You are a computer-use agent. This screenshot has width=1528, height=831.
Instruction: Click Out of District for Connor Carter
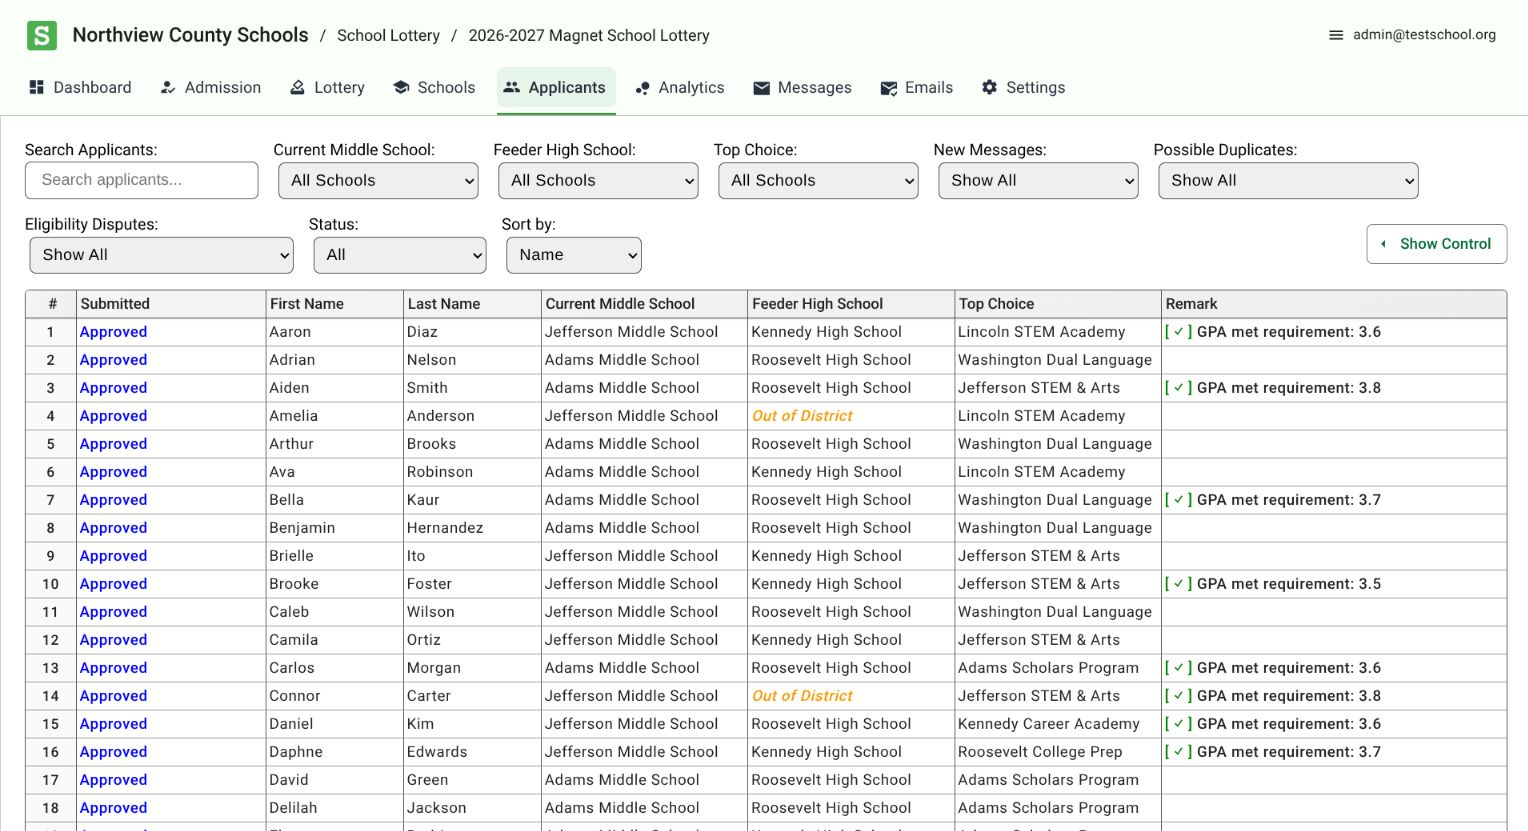point(802,696)
